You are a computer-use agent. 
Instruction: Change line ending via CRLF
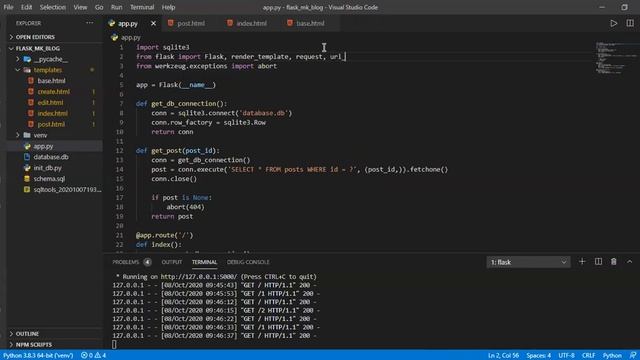588,355
